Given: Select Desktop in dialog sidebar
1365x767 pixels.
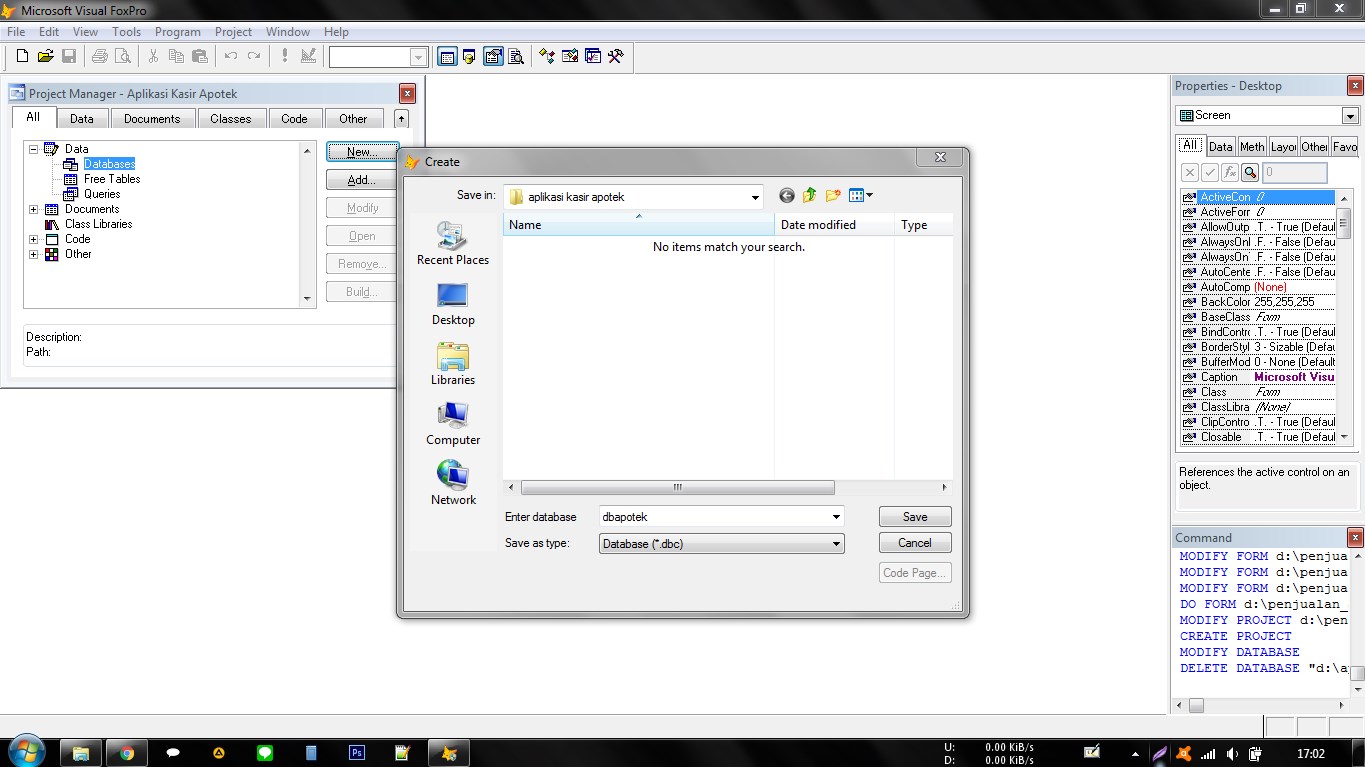Looking at the screenshot, I should pos(453,304).
